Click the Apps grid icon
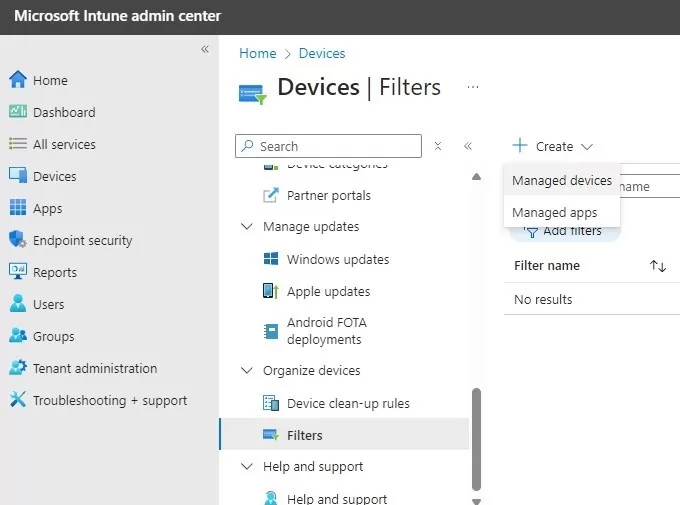The image size is (680, 505). pyautogui.click(x=18, y=207)
